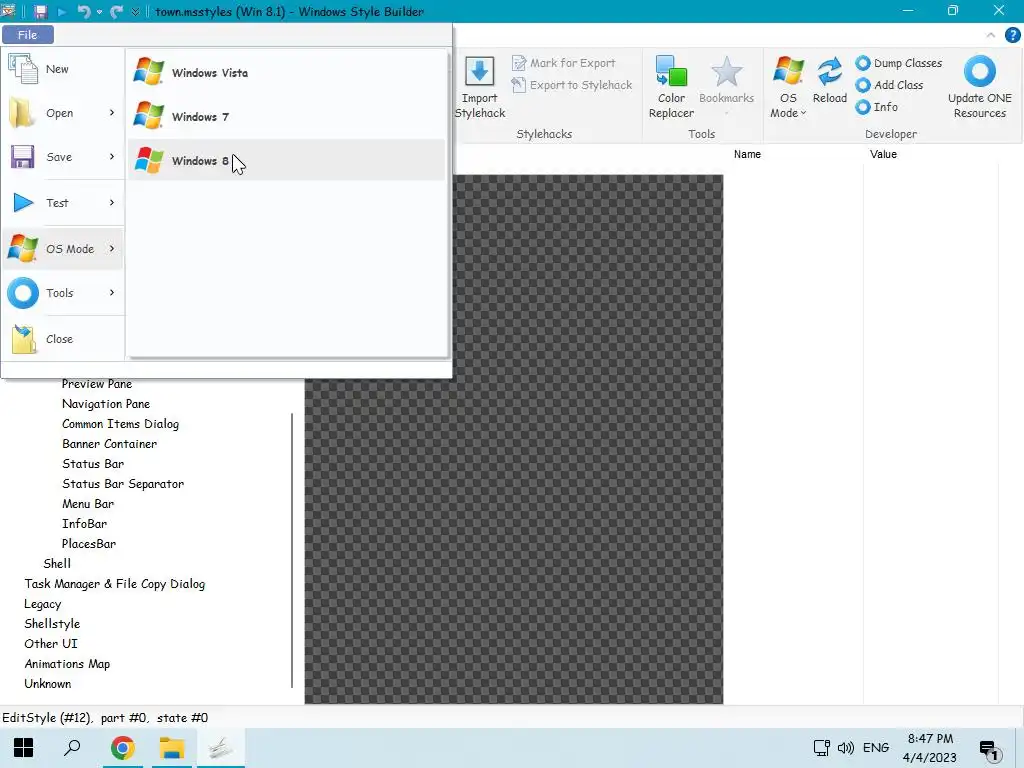Select Windows 7 OS mode
Screen dimensions: 1024x768
(x=287, y=116)
